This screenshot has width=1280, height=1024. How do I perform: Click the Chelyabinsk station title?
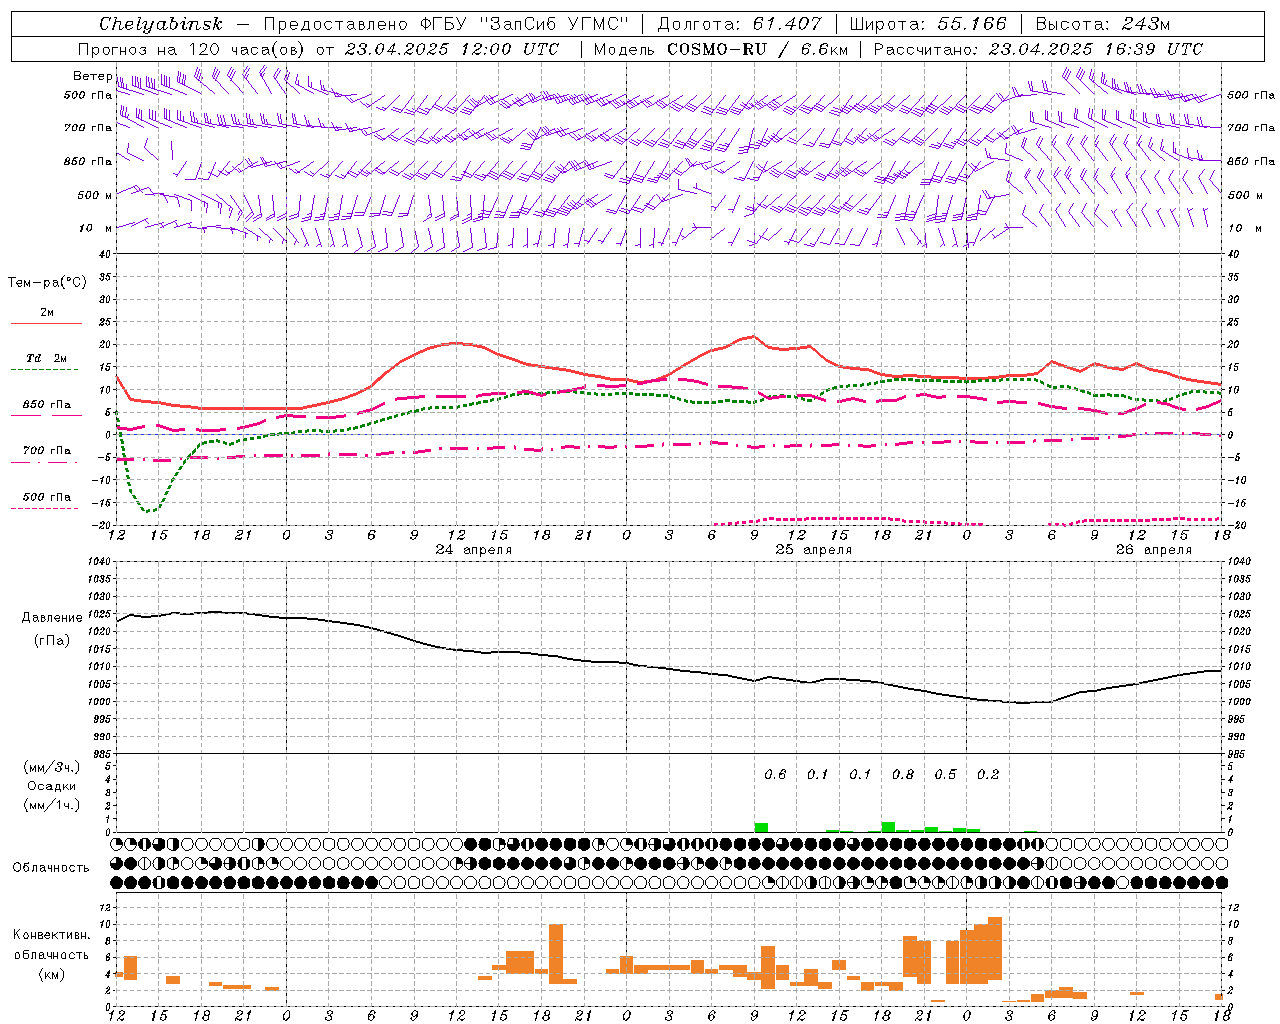[x=161, y=24]
